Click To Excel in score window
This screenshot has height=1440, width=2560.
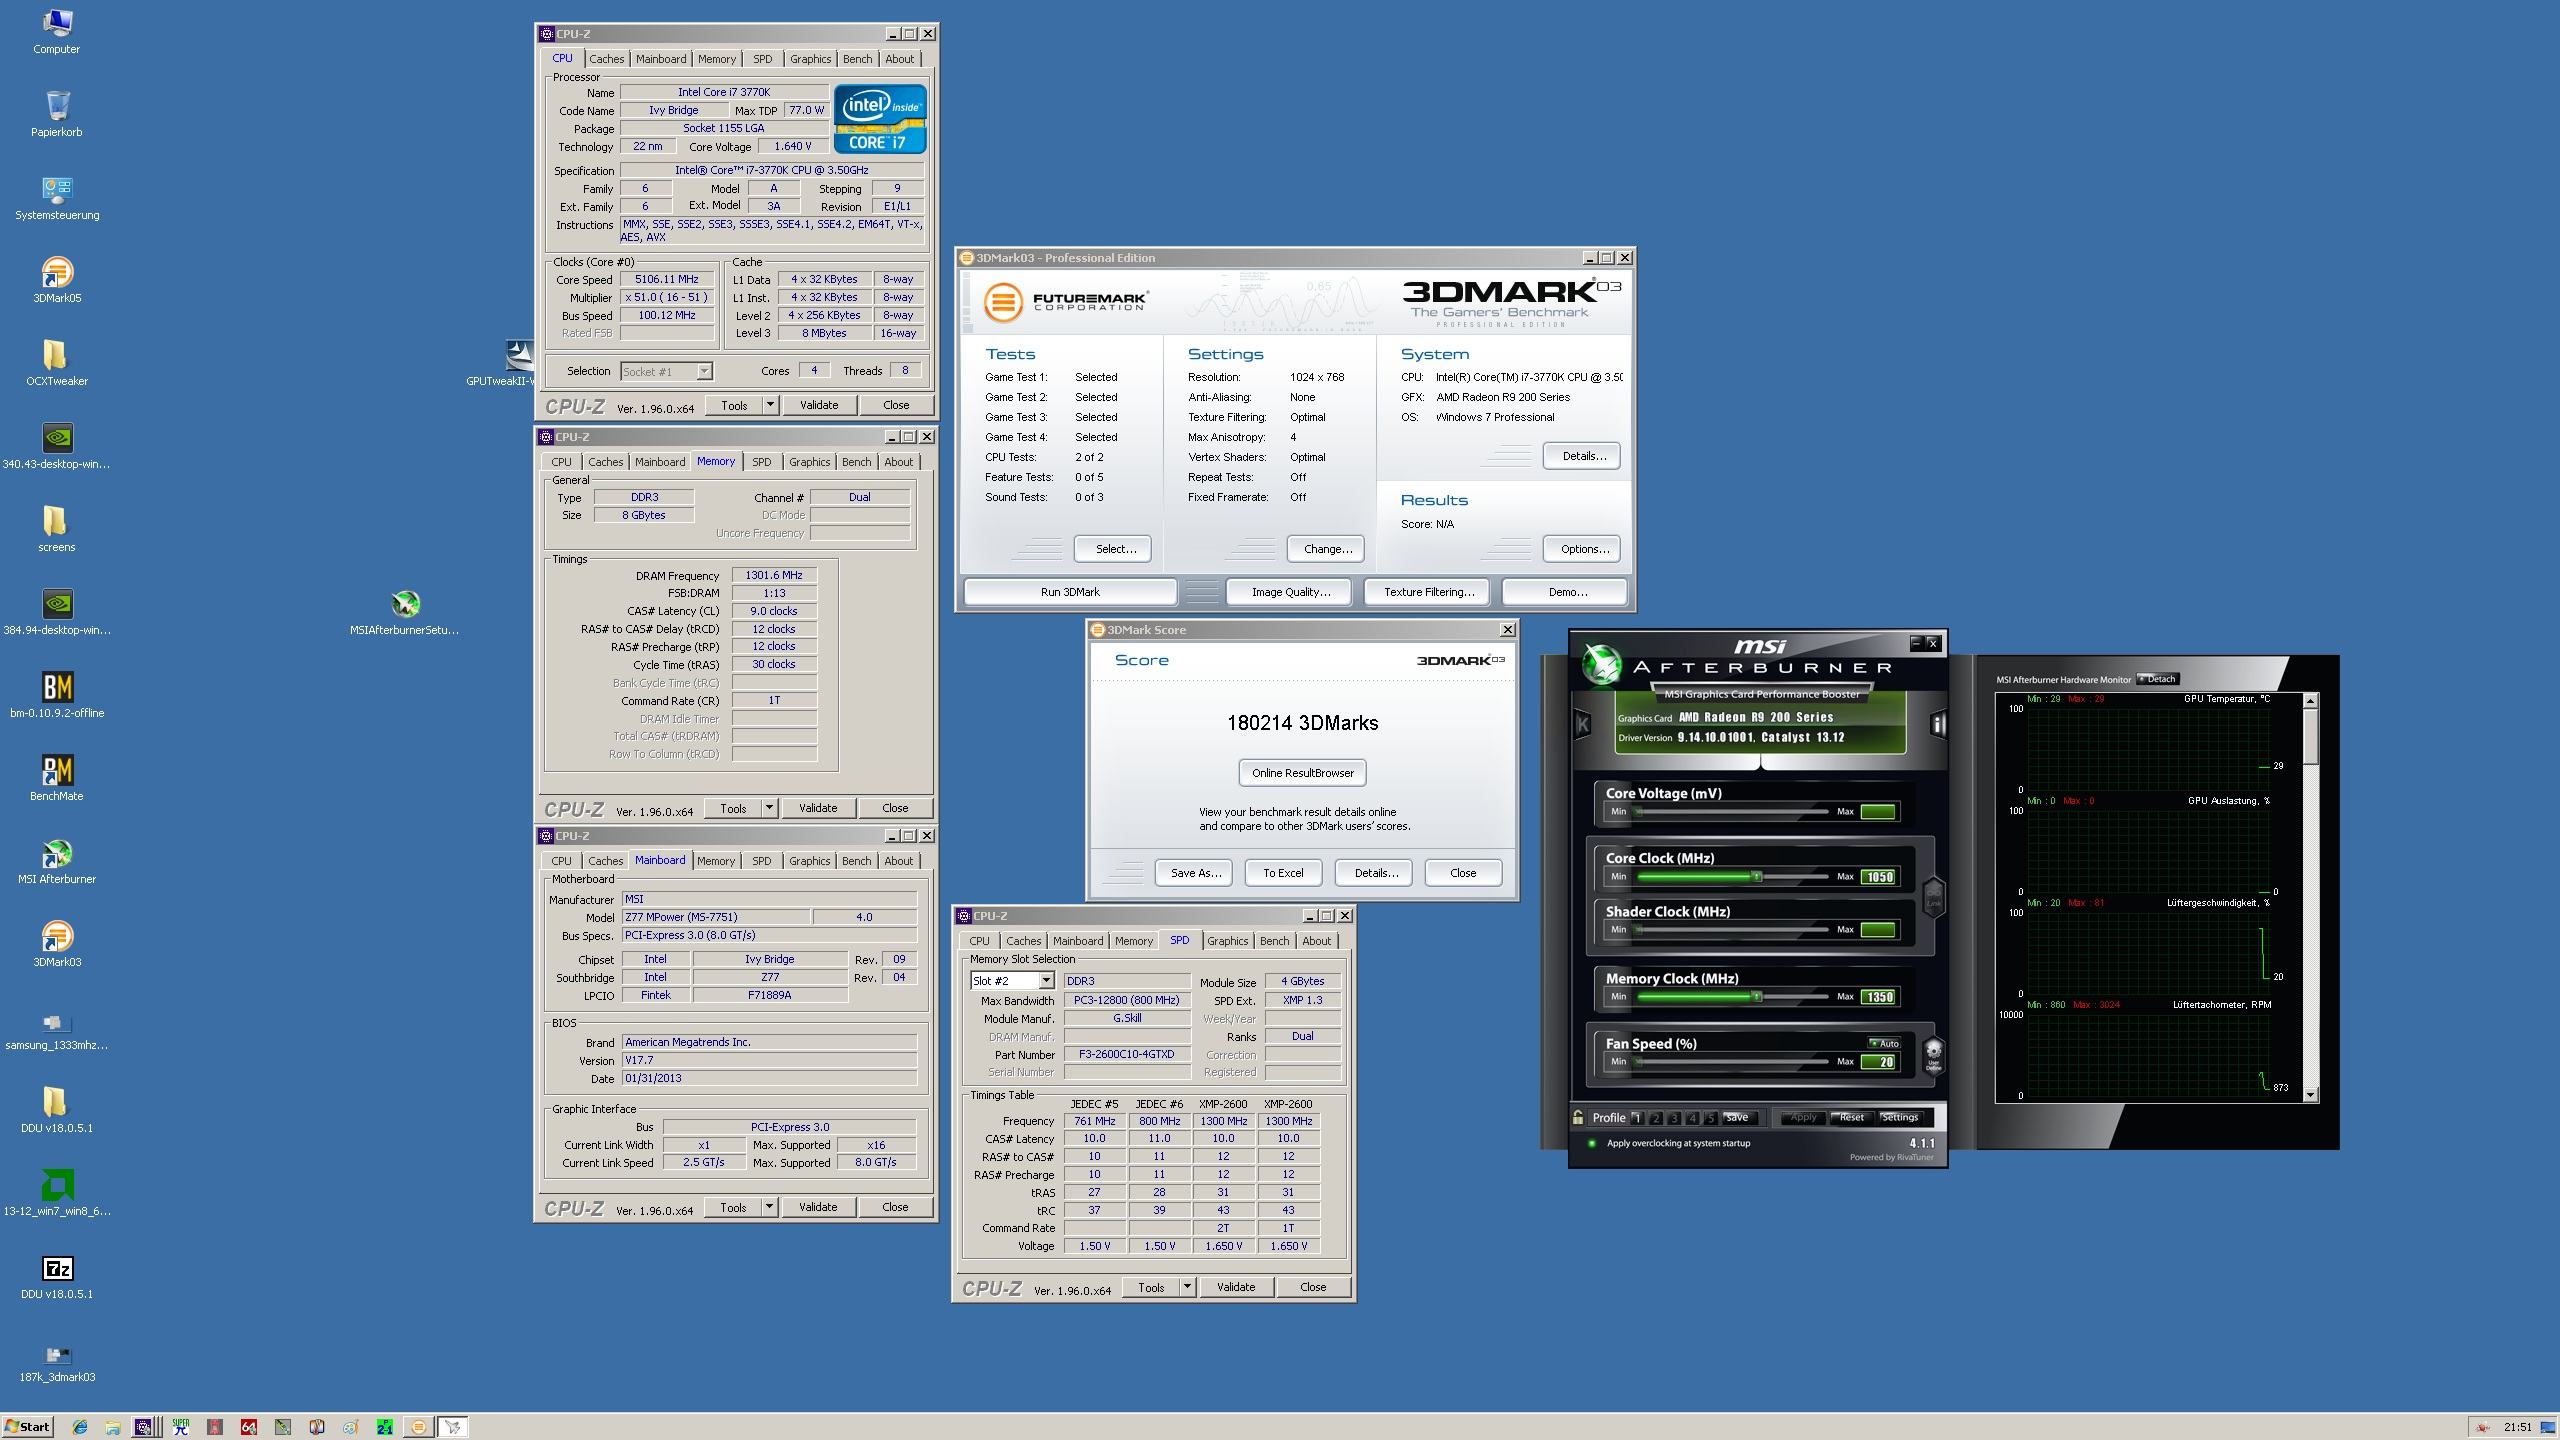1283,873
